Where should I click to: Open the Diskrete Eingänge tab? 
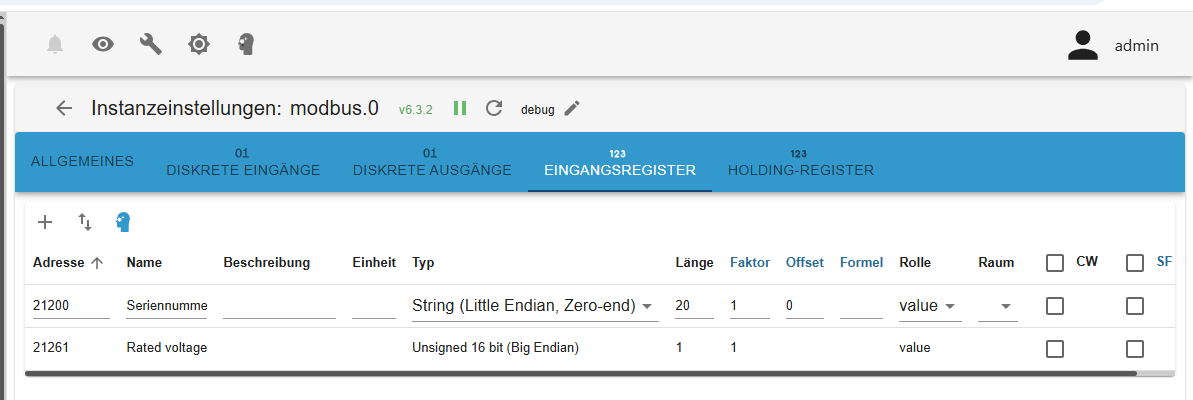tap(242, 163)
